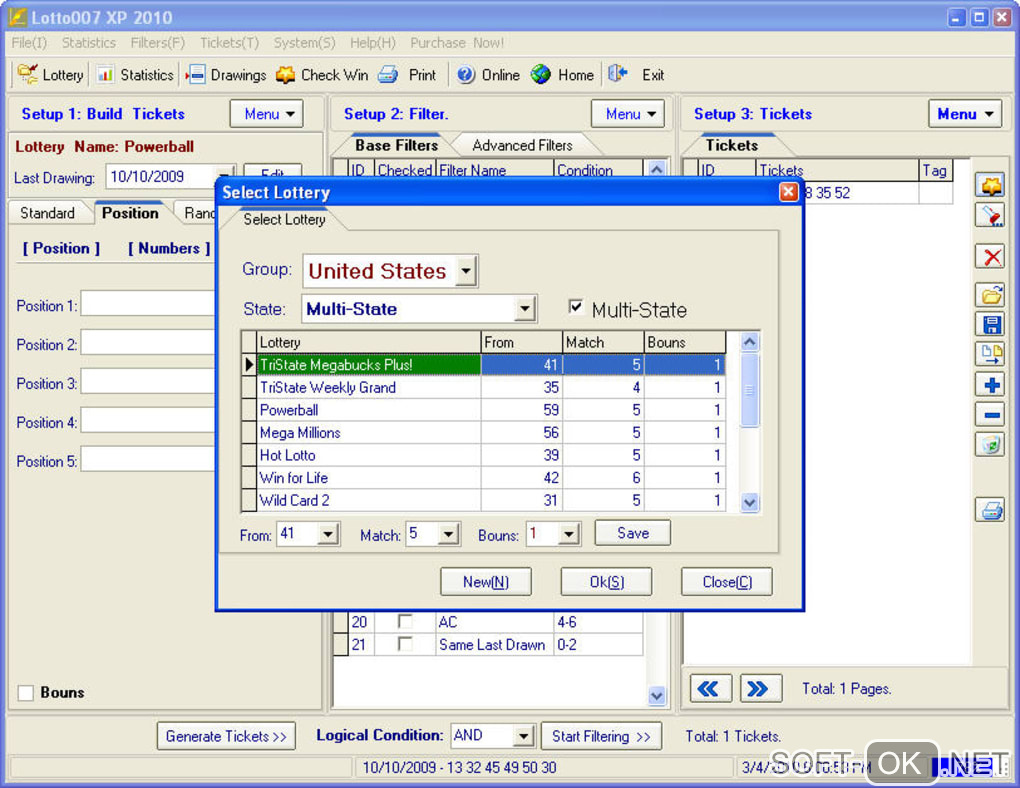Image resolution: width=1020 pixels, height=788 pixels.
Task: Click the open folder icon in Tickets sidebar
Action: click(x=990, y=295)
